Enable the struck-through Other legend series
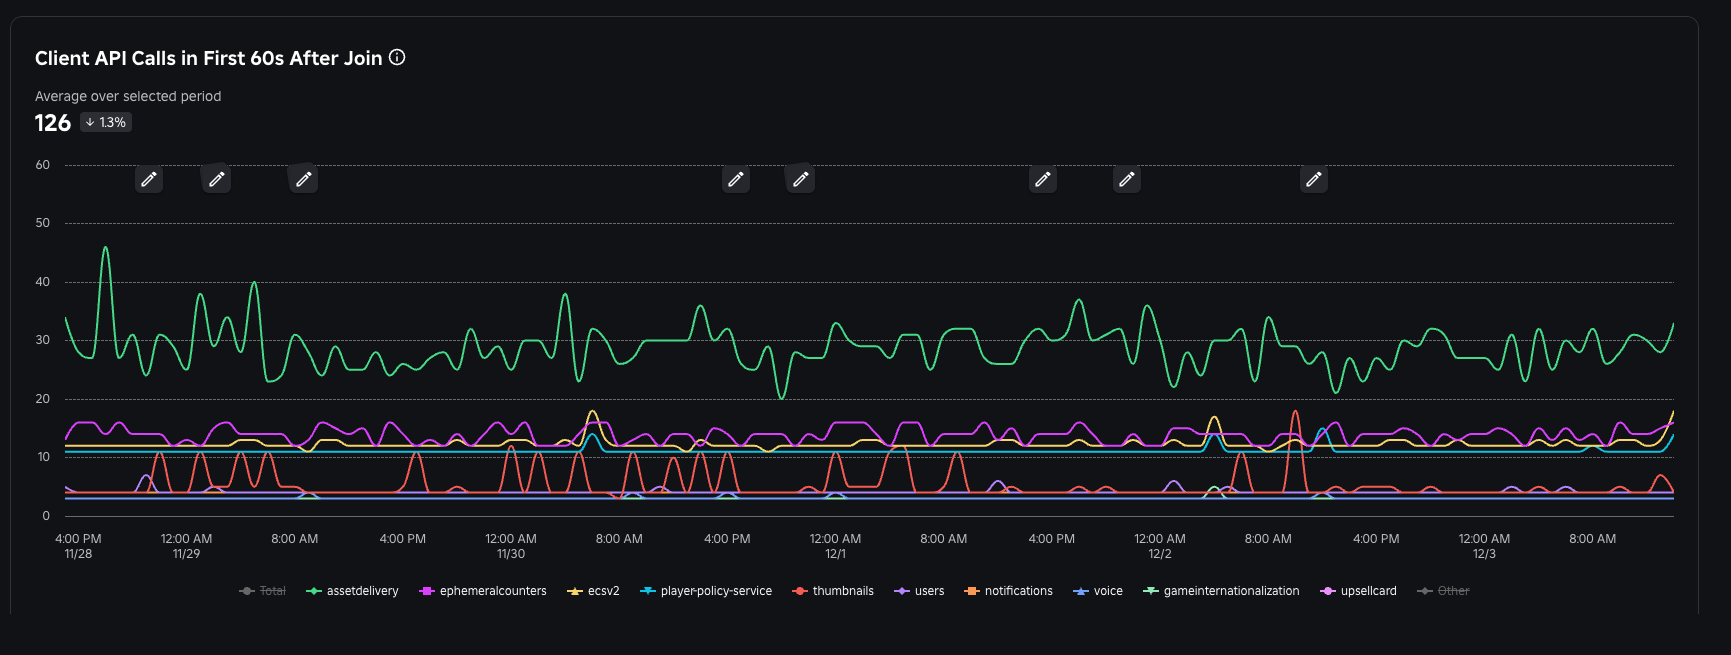The height and width of the screenshot is (655, 1731). 1443,591
